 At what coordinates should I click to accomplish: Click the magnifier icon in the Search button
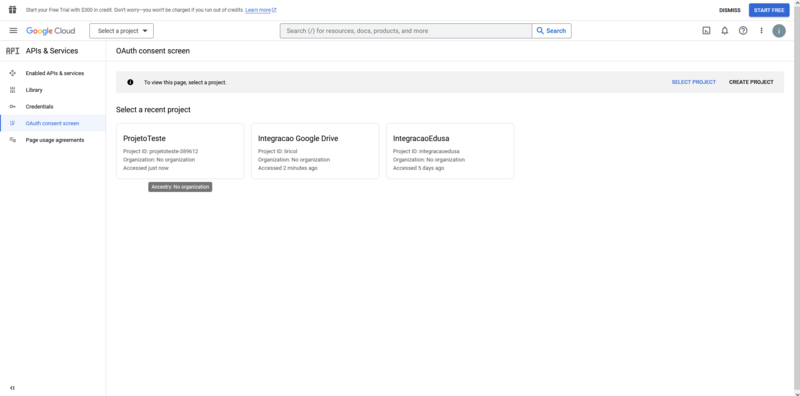[x=540, y=31]
